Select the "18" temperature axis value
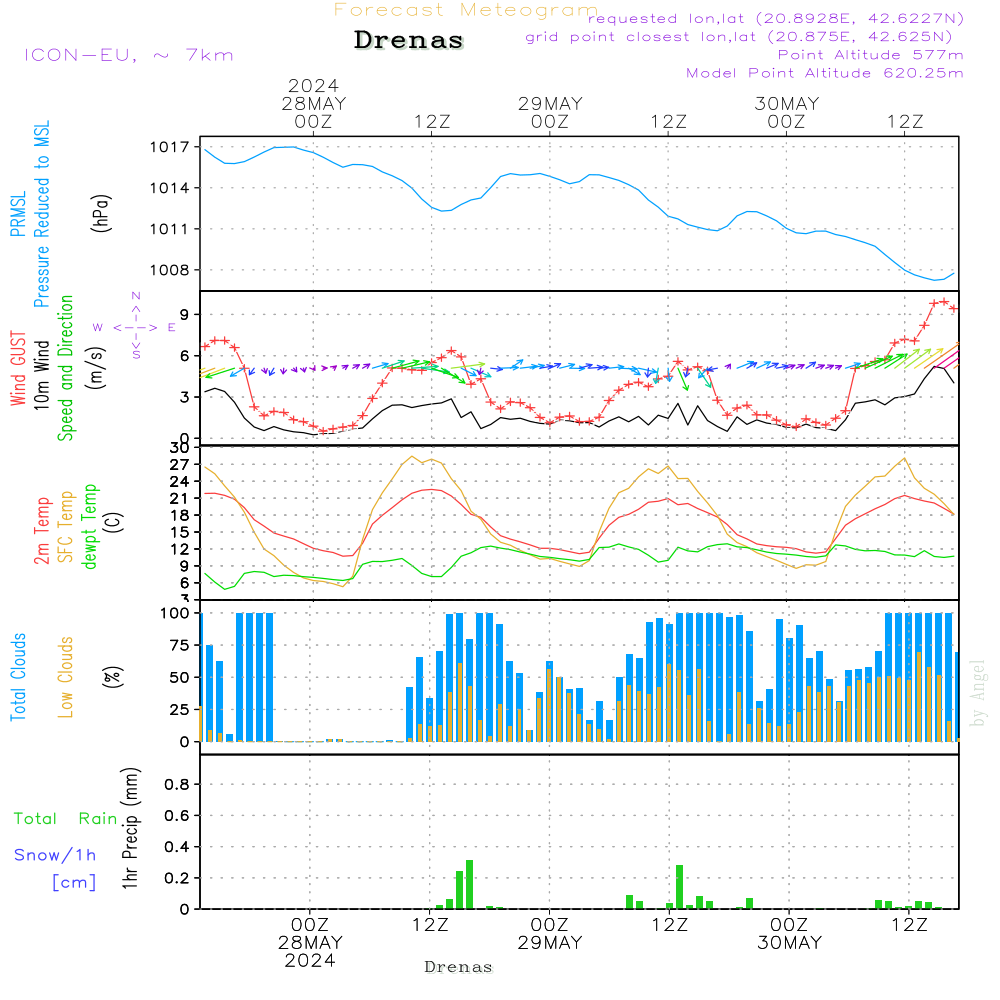 (180, 515)
